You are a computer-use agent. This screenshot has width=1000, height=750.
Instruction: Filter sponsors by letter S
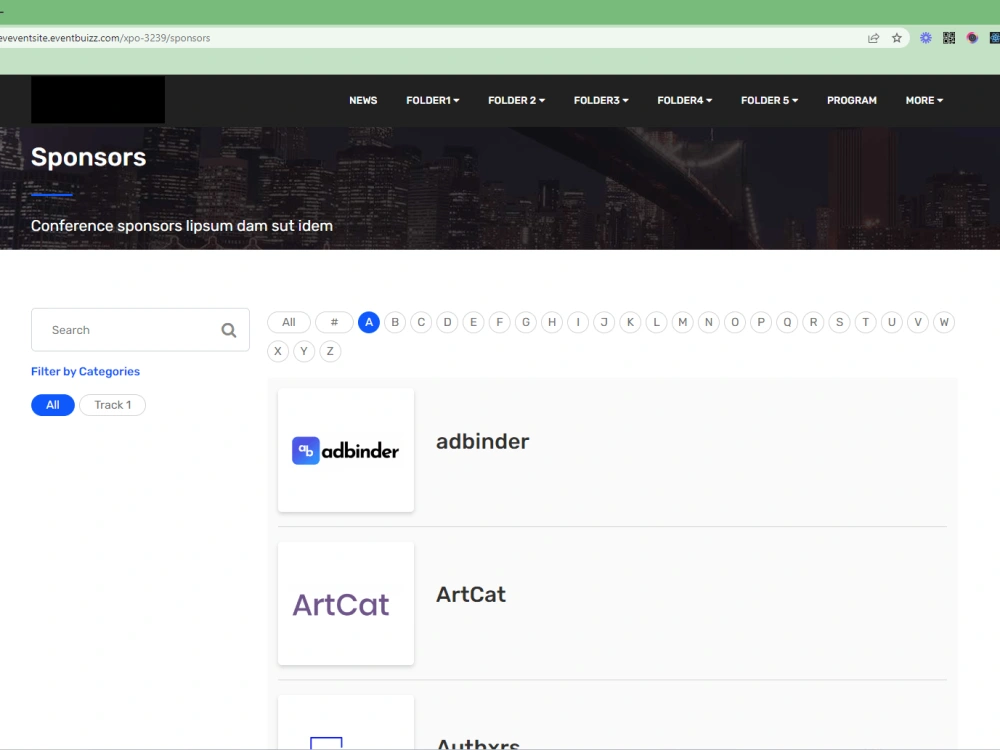pos(839,322)
